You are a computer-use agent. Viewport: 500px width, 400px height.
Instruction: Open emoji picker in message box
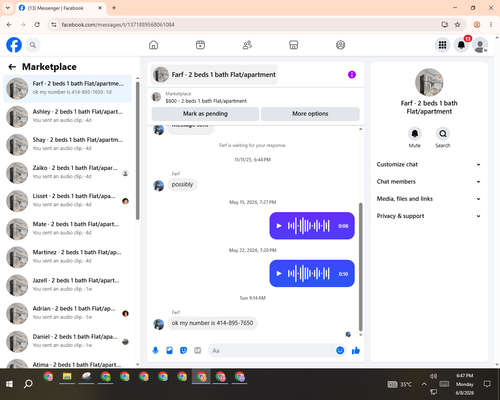[x=340, y=350]
